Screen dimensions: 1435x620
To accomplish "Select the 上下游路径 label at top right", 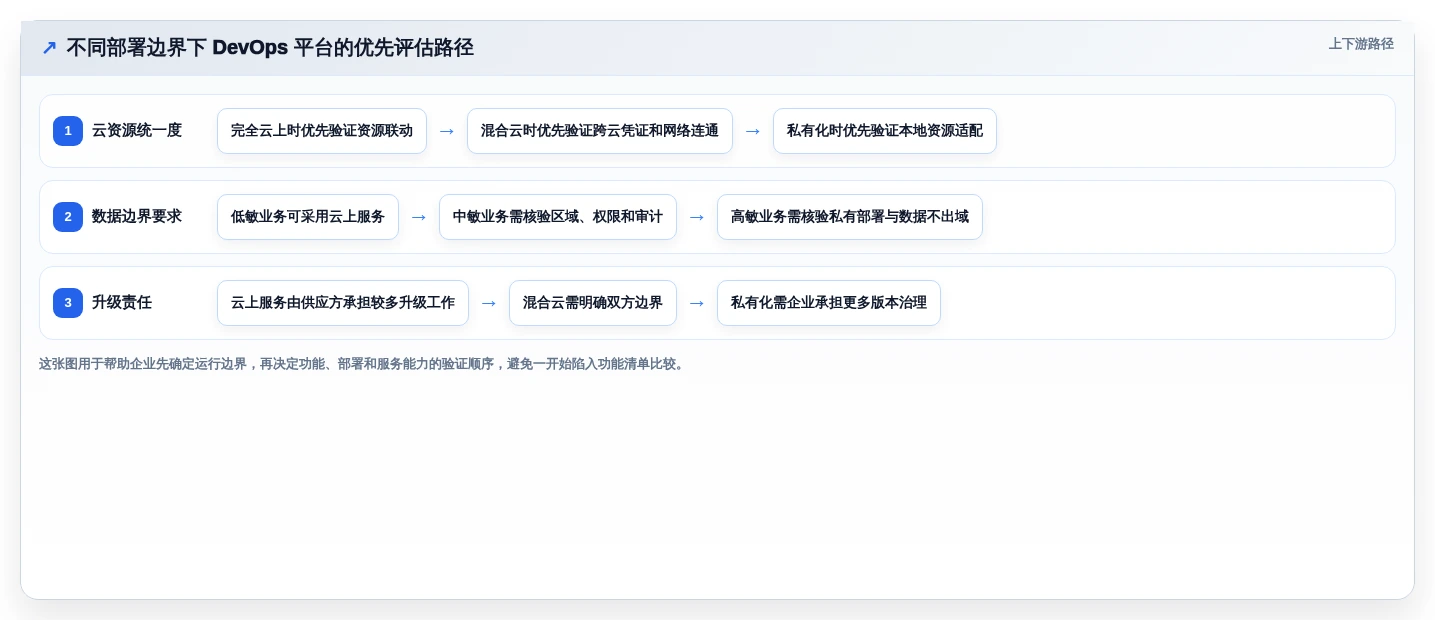I will 1361,44.
